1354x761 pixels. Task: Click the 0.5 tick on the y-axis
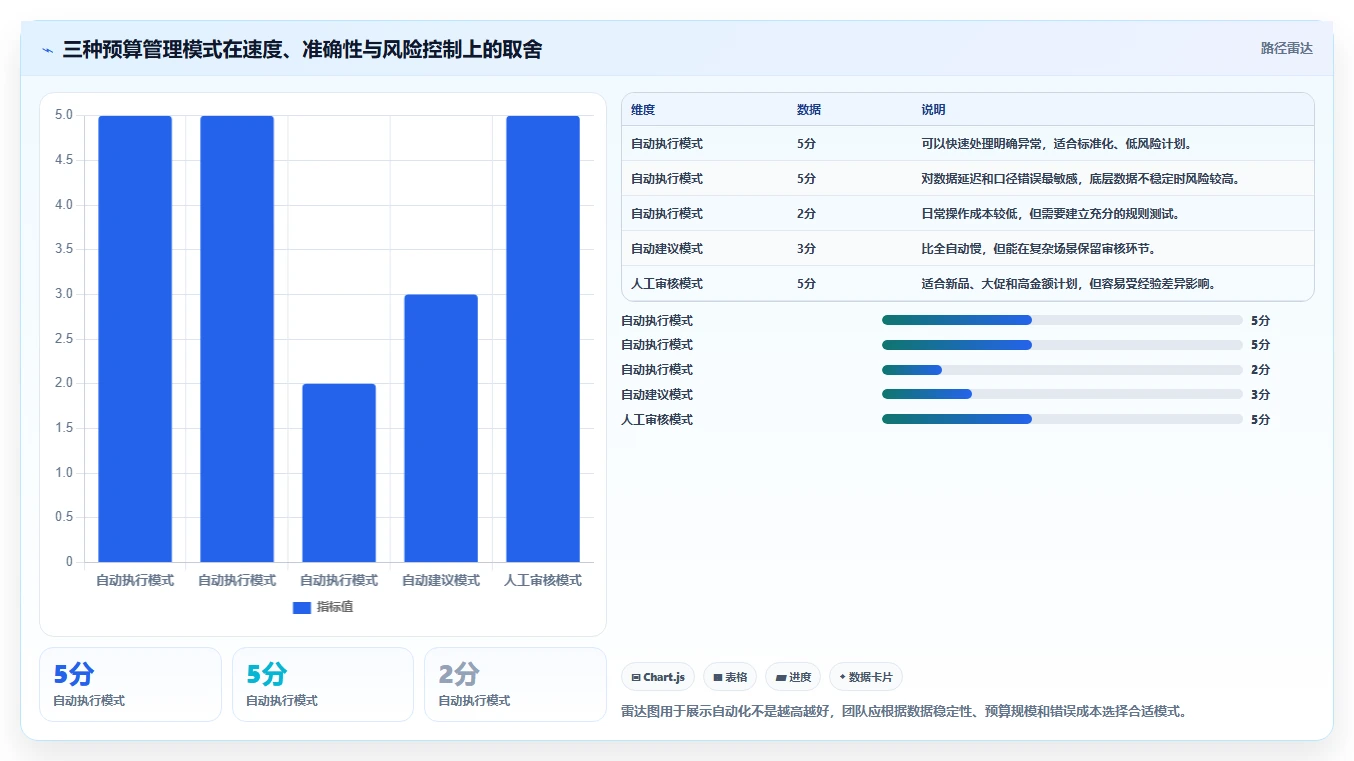[64, 517]
